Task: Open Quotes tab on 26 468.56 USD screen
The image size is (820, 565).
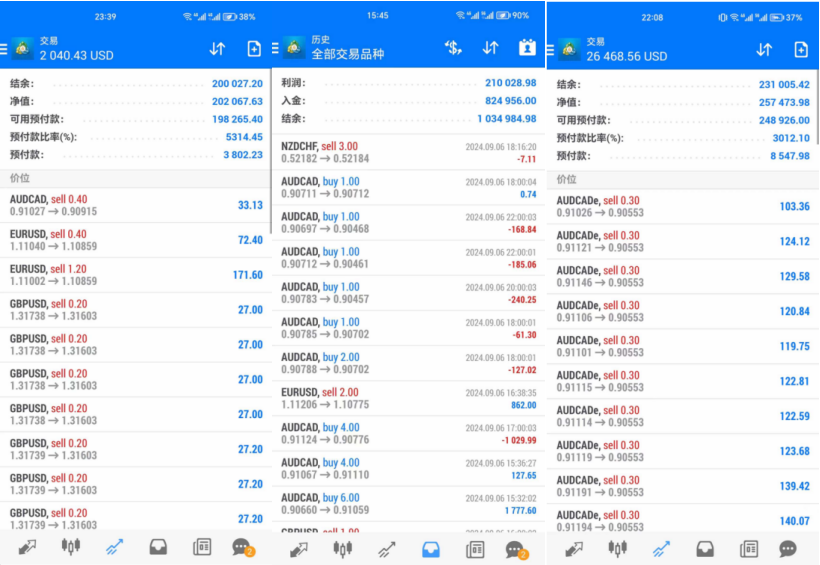Action: pos(574,549)
